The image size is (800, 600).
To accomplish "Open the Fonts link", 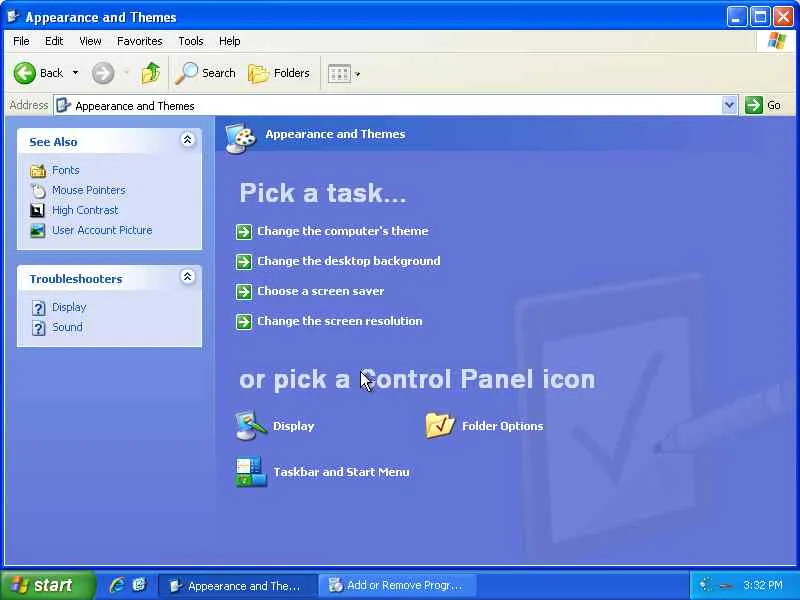I will (66, 170).
